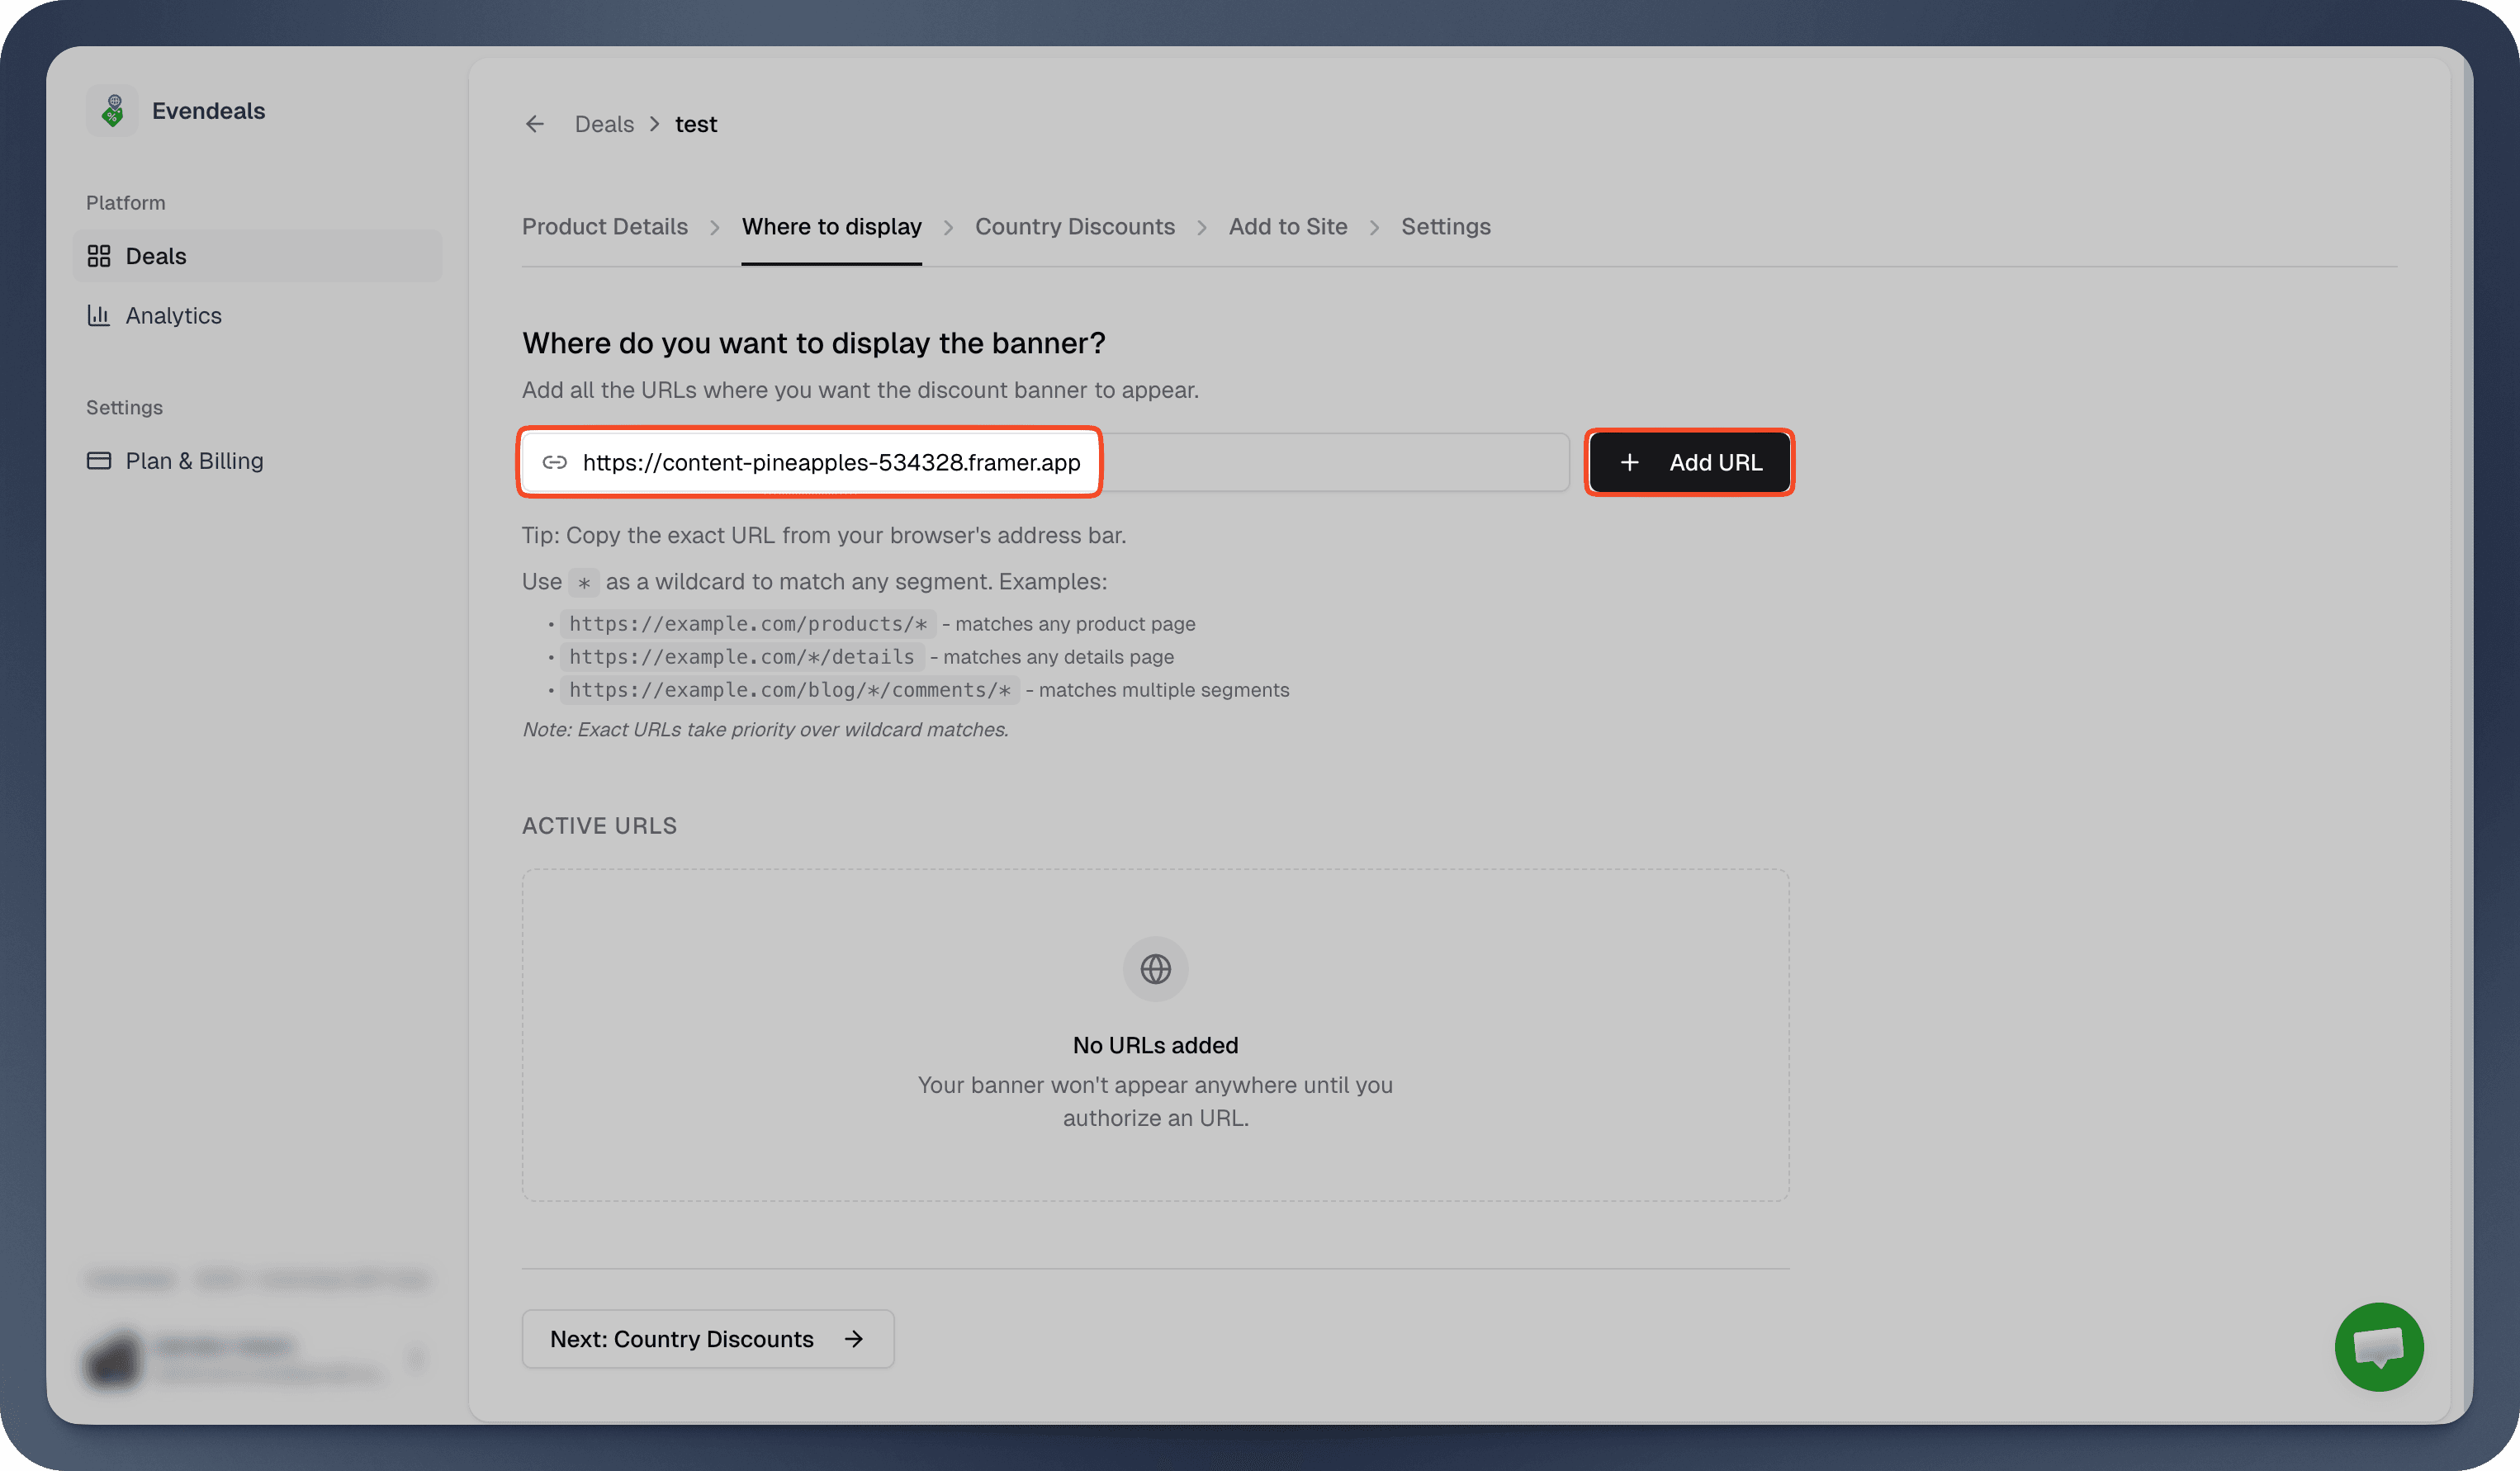This screenshot has height=1471, width=2520.
Task: Select the Deals grid icon in sidebar
Action: pyautogui.click(x=99, y=255)
